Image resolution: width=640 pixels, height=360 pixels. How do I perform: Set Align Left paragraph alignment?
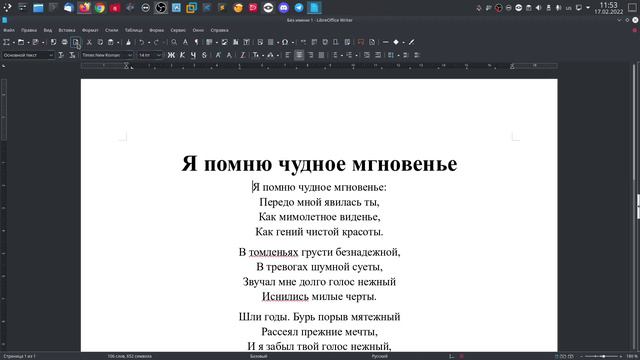click(288, 55)
